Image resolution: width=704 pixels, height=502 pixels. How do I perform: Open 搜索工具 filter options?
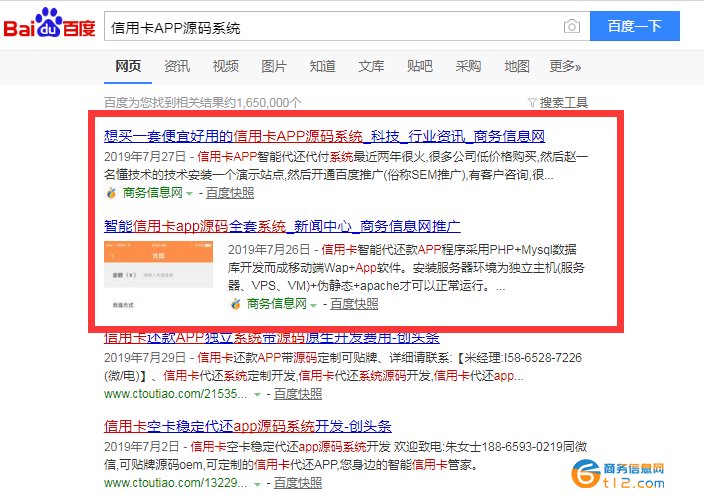pos(563,103)
